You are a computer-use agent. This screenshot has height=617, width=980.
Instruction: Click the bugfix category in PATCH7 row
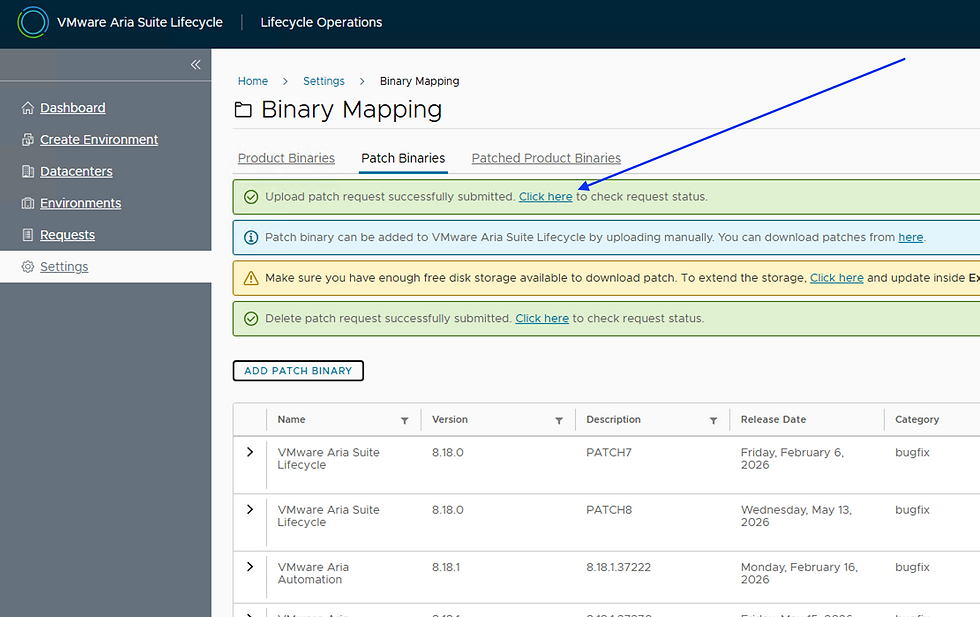tap(912, 453)
